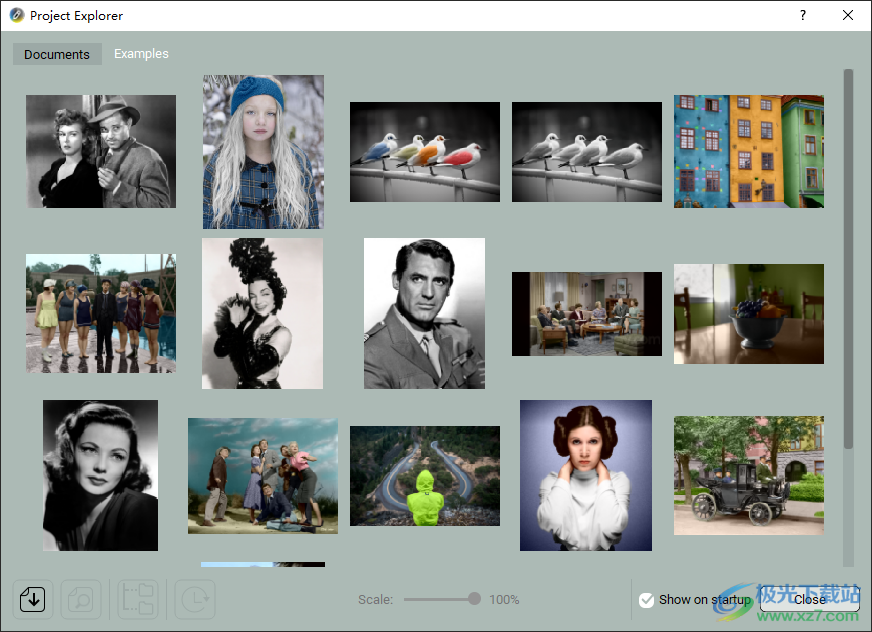872x632 pixels.
Task: Select the man in military uniform portrait
Action: click(424, 313)
